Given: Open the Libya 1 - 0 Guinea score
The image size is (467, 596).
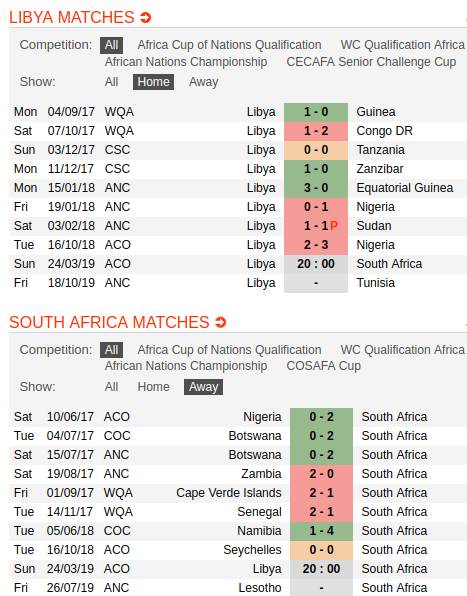Looking at the screenshot, I should [316, 112].
